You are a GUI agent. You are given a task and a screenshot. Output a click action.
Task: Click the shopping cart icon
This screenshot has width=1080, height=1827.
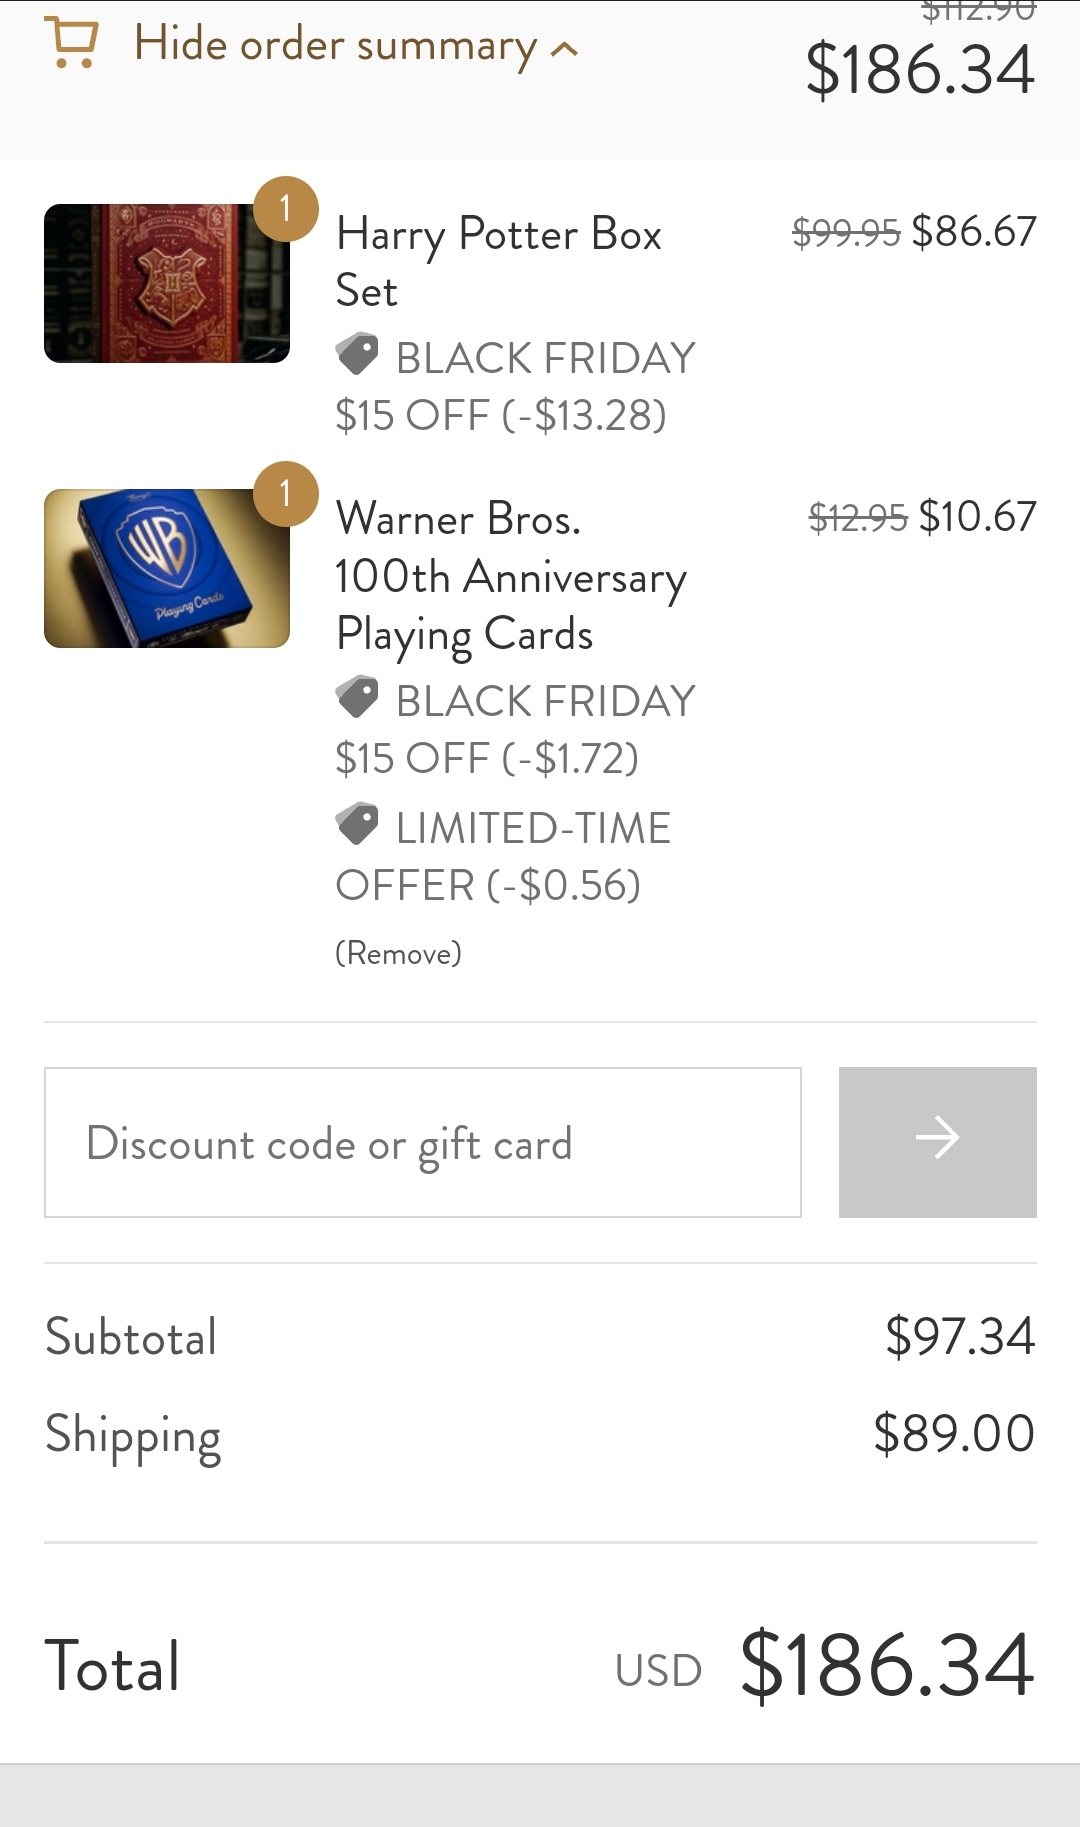pos(72,44)
